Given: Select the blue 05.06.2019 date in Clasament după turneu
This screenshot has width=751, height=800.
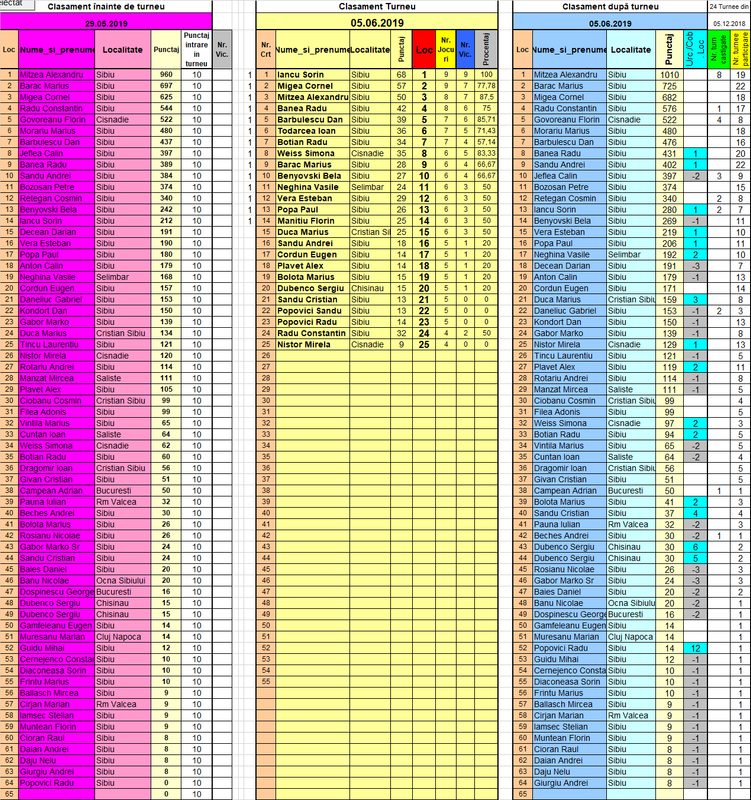Looking at the screenshot, I should [610, 23].
